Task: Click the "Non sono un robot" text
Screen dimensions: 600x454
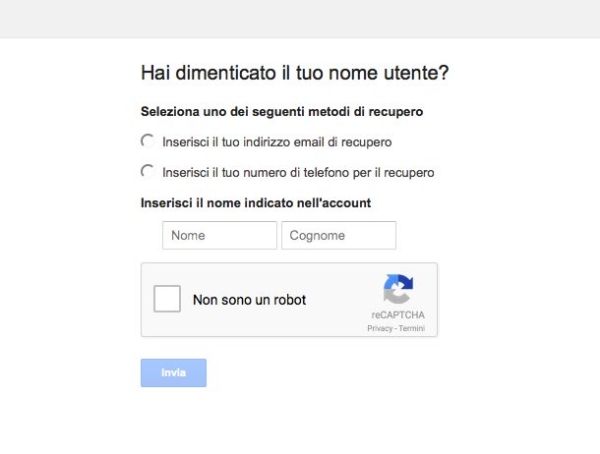Action: click(x=249, y=299)
